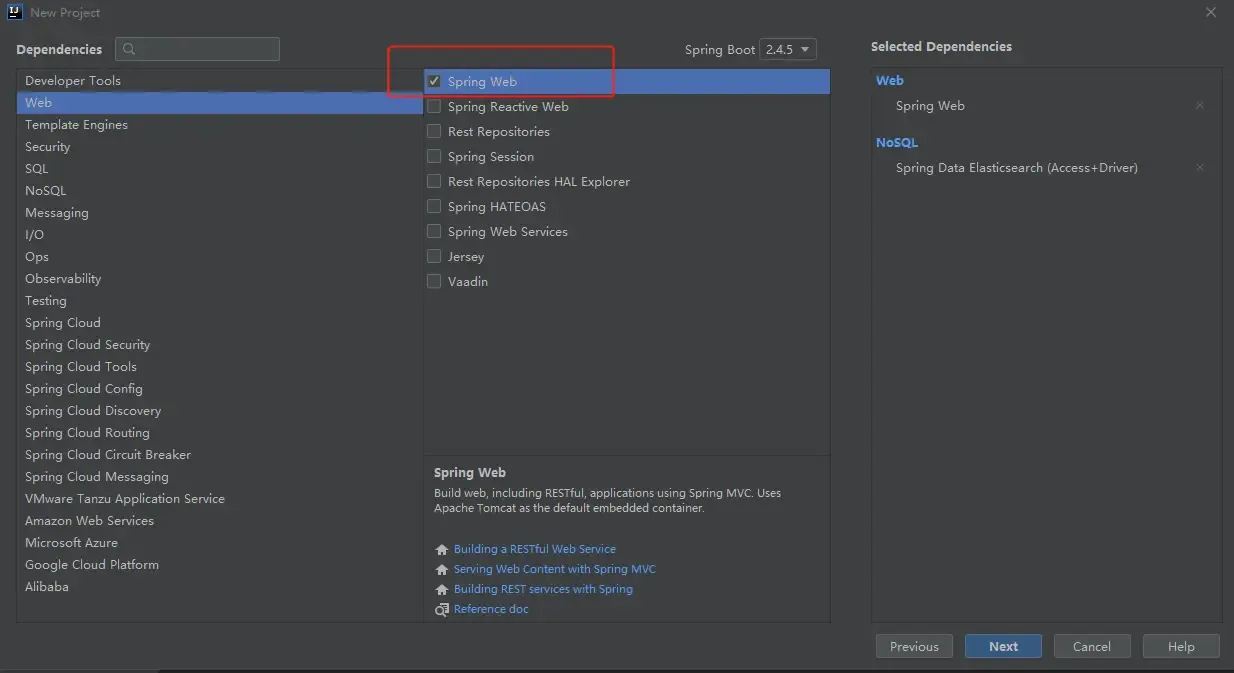The height and width of the screenshot is (673, 1234).
Task: Select the NoSQL category
Action: click(46, 191)
